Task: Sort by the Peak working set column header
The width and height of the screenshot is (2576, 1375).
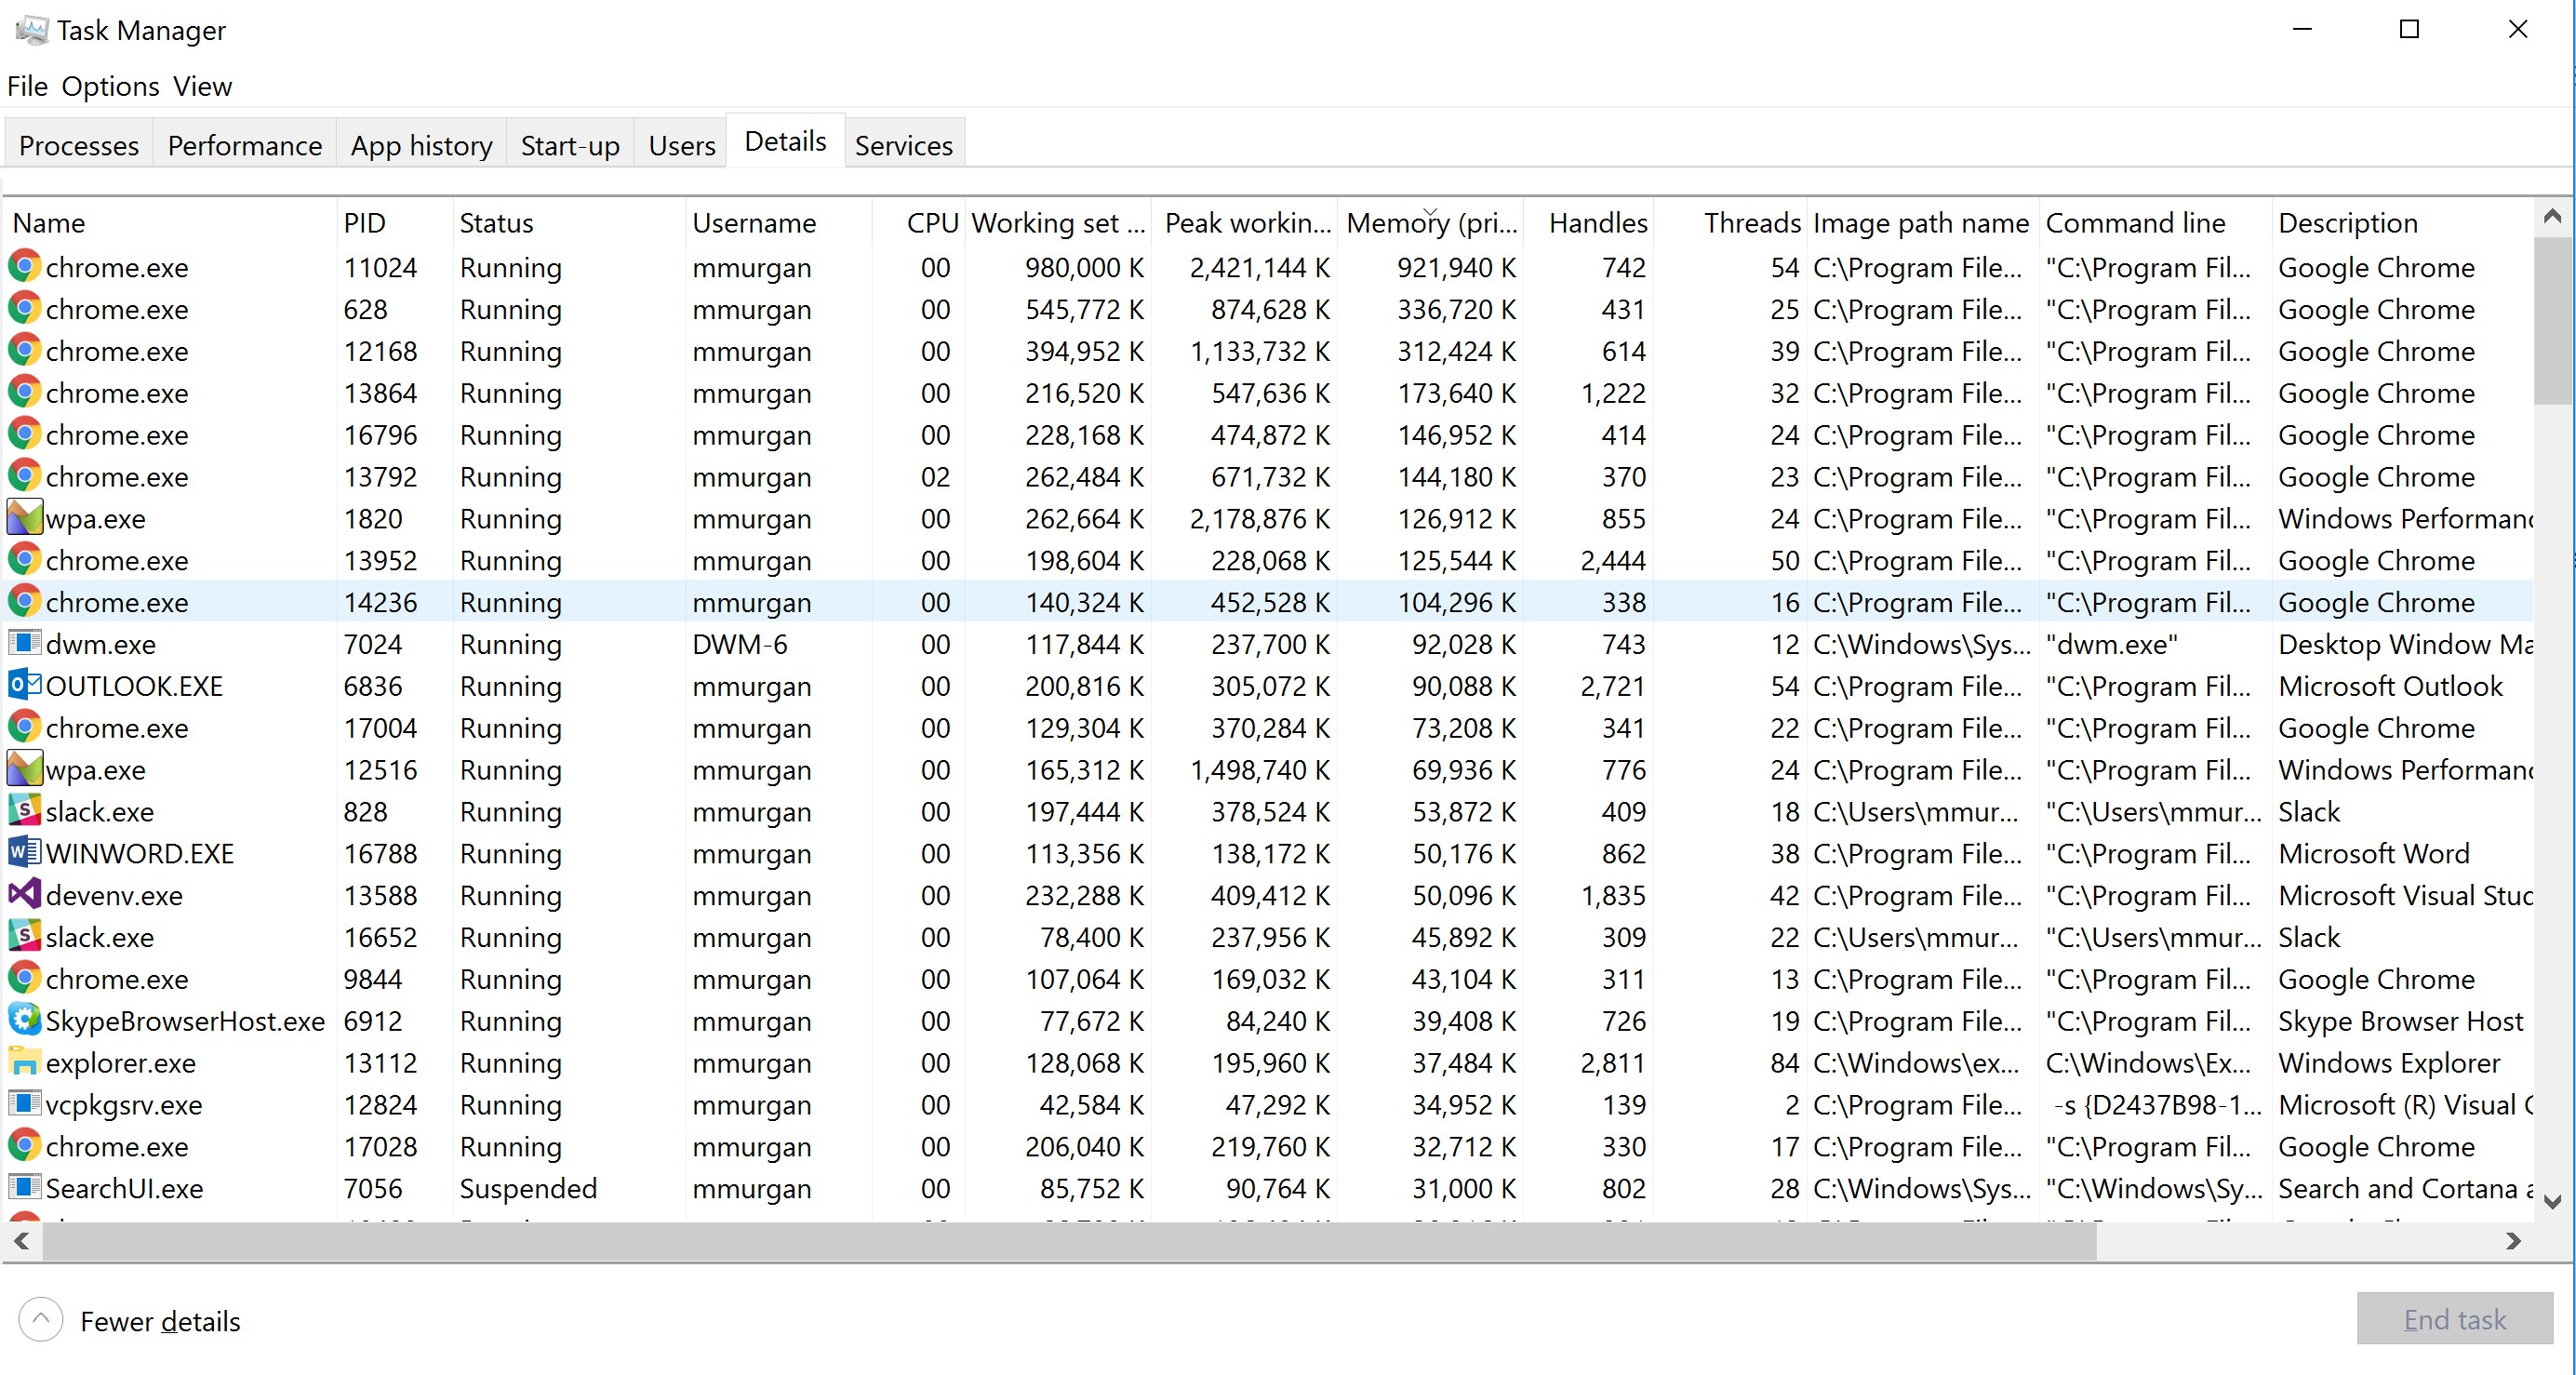Action: [1245, 222]
